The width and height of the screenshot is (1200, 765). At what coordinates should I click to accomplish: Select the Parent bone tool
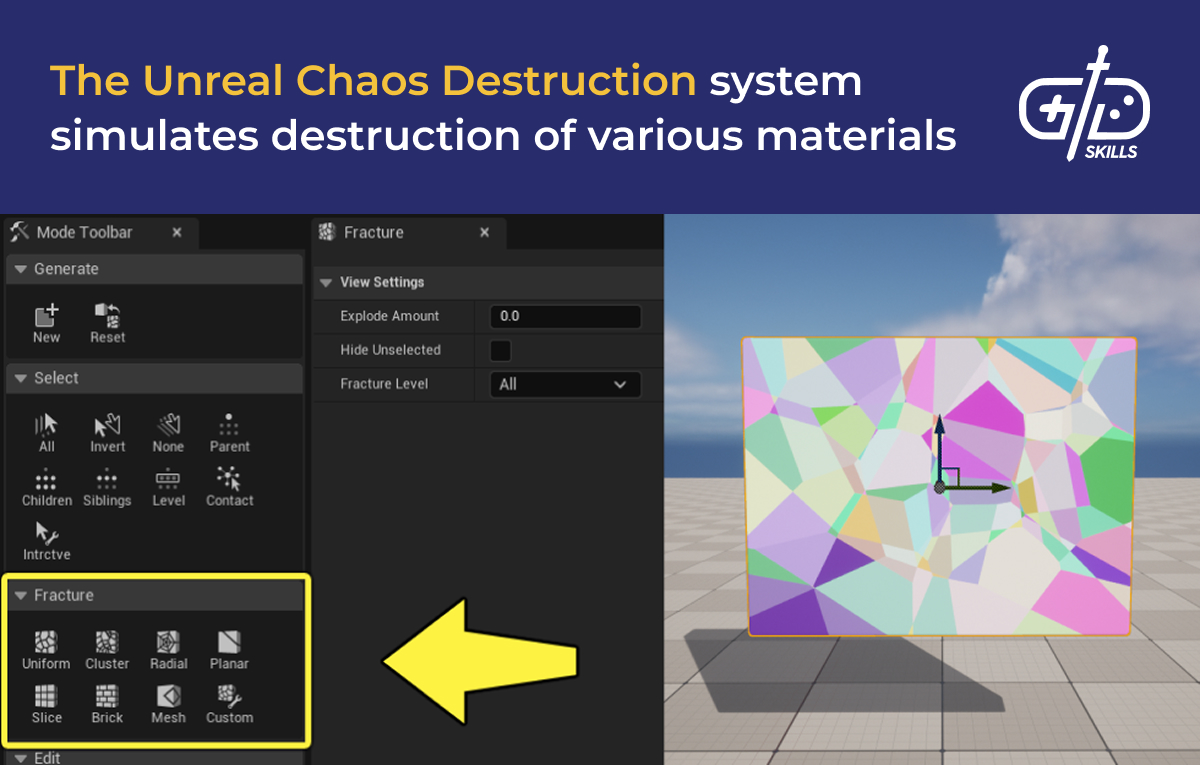coord(229,433)
